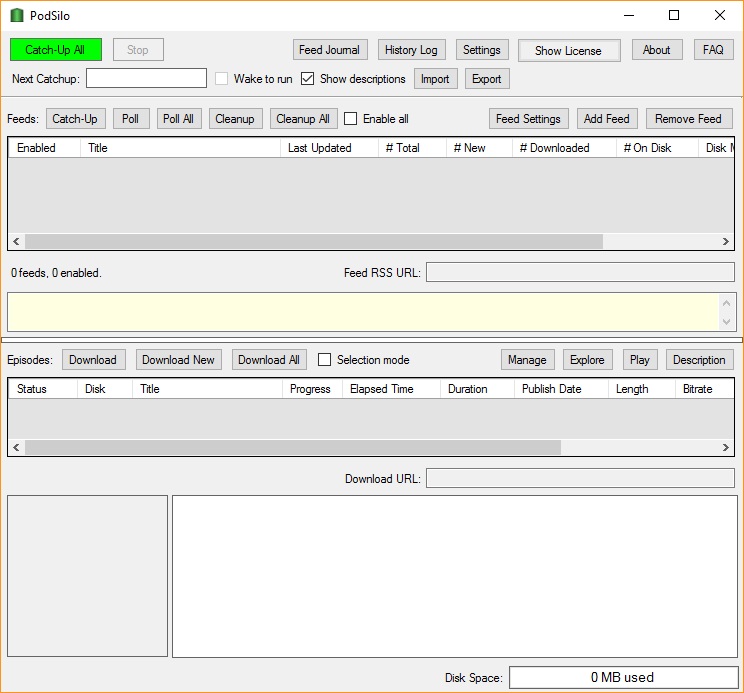The width and height of the screenshot is (744, 693).
Task: Click Show License
Action: pos(569,50)
